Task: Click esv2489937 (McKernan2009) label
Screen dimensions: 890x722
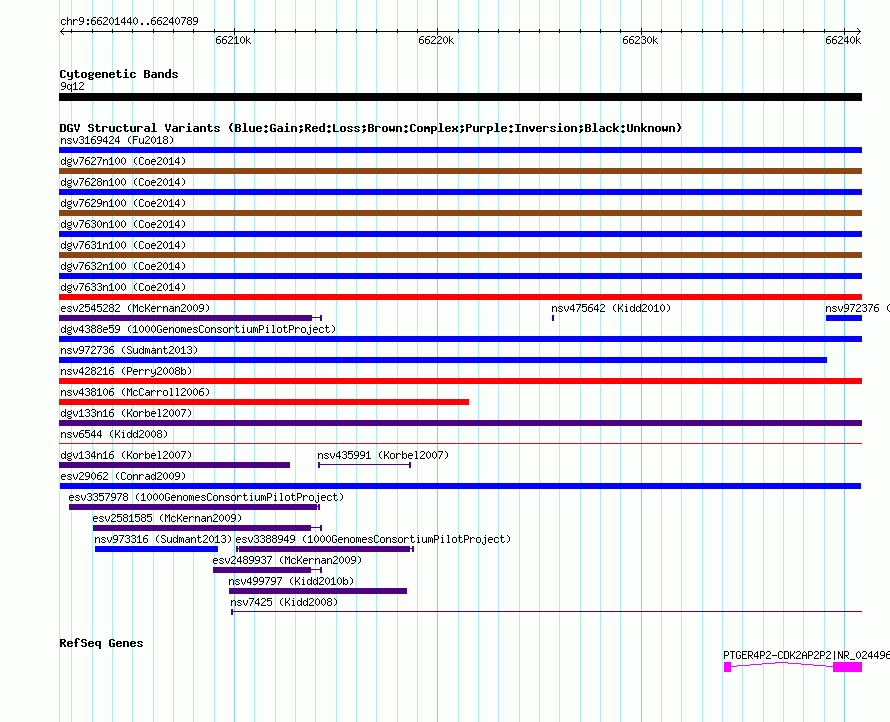Action: tap(287, 560)
